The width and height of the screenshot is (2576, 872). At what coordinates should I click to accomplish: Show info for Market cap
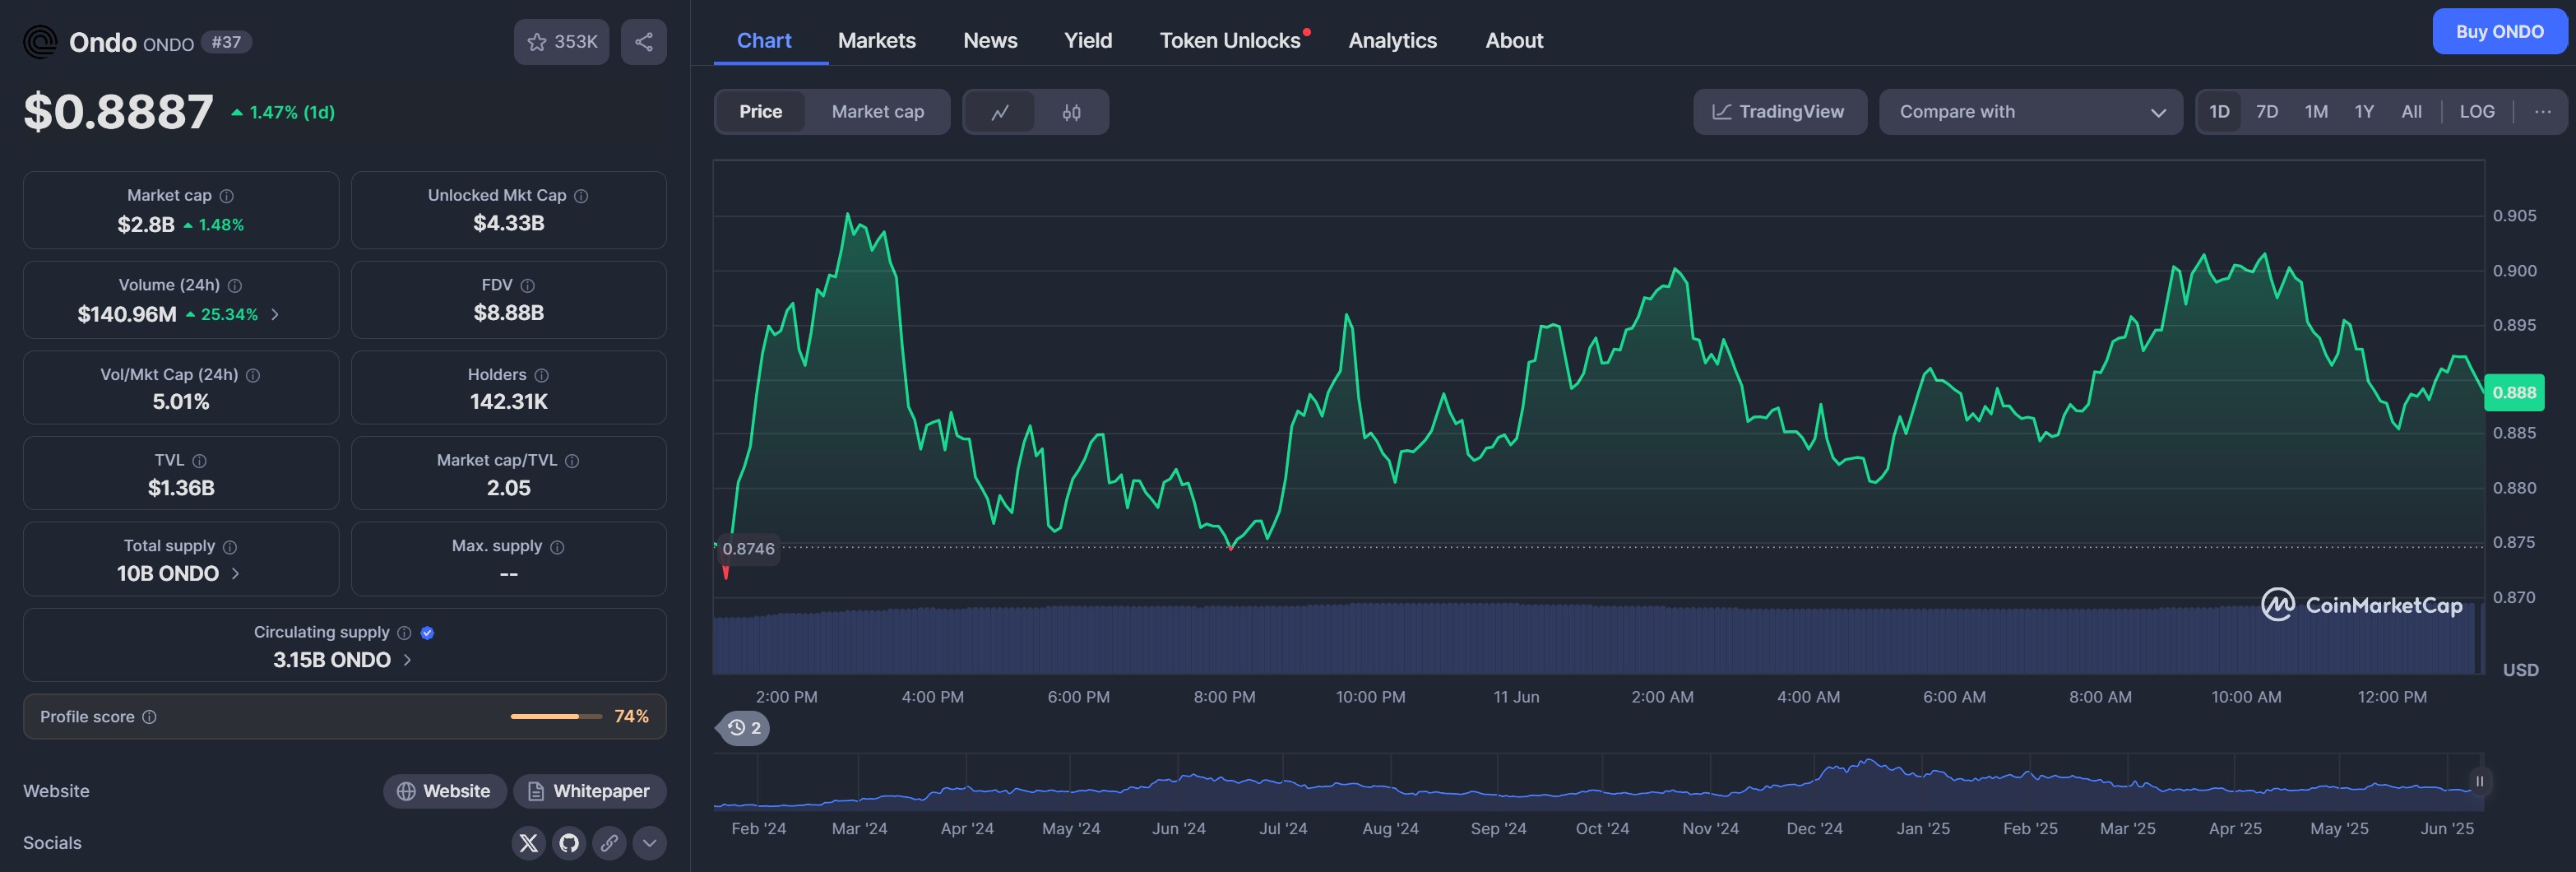pyautogui.click(x=227, y=196)
